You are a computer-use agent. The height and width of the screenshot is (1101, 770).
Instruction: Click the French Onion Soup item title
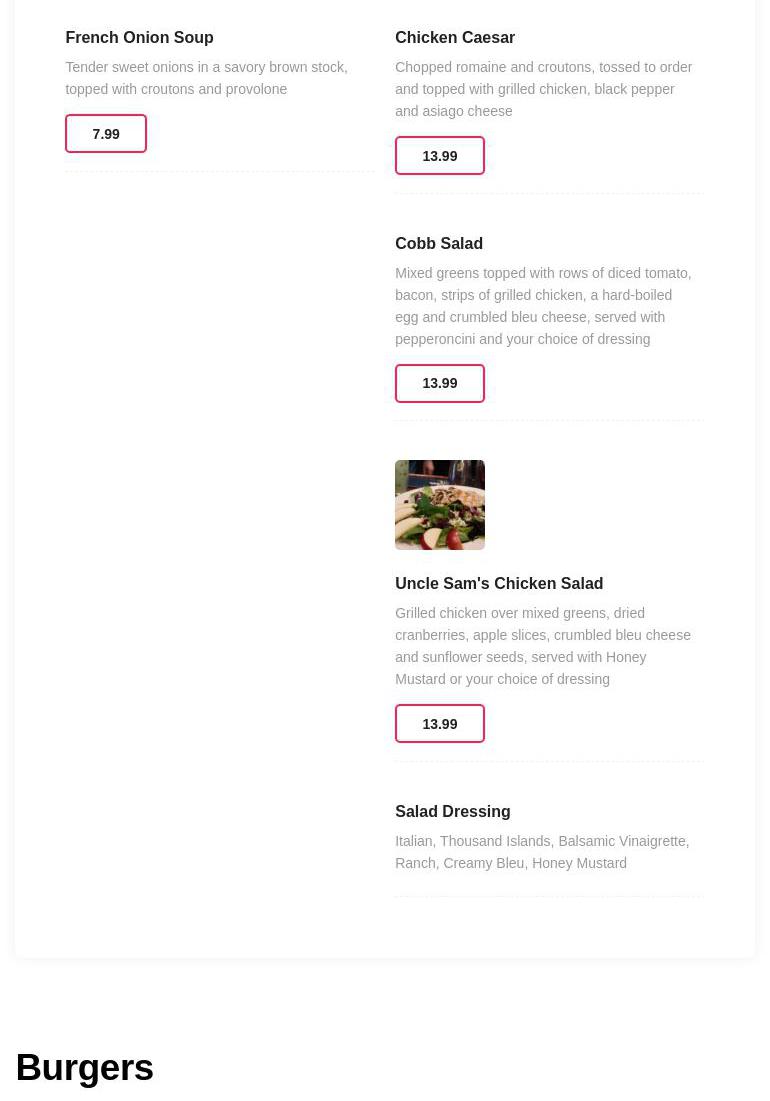click(x=139, y=38)
